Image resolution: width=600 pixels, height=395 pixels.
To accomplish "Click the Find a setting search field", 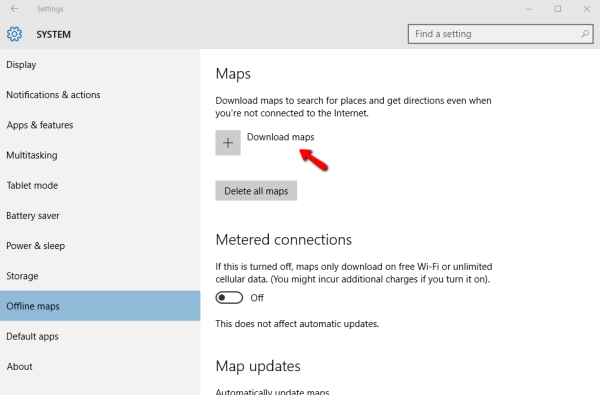I will pyautogui.click(x=501, y=34).
